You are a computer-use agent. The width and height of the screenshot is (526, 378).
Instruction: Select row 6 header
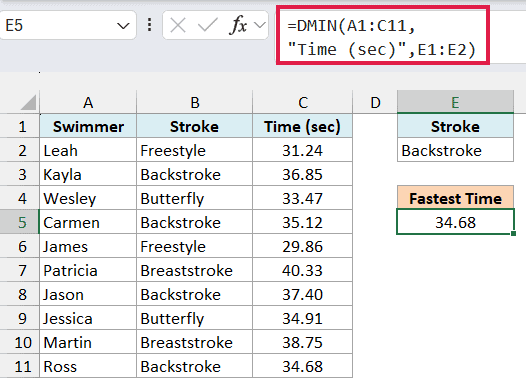20,246
